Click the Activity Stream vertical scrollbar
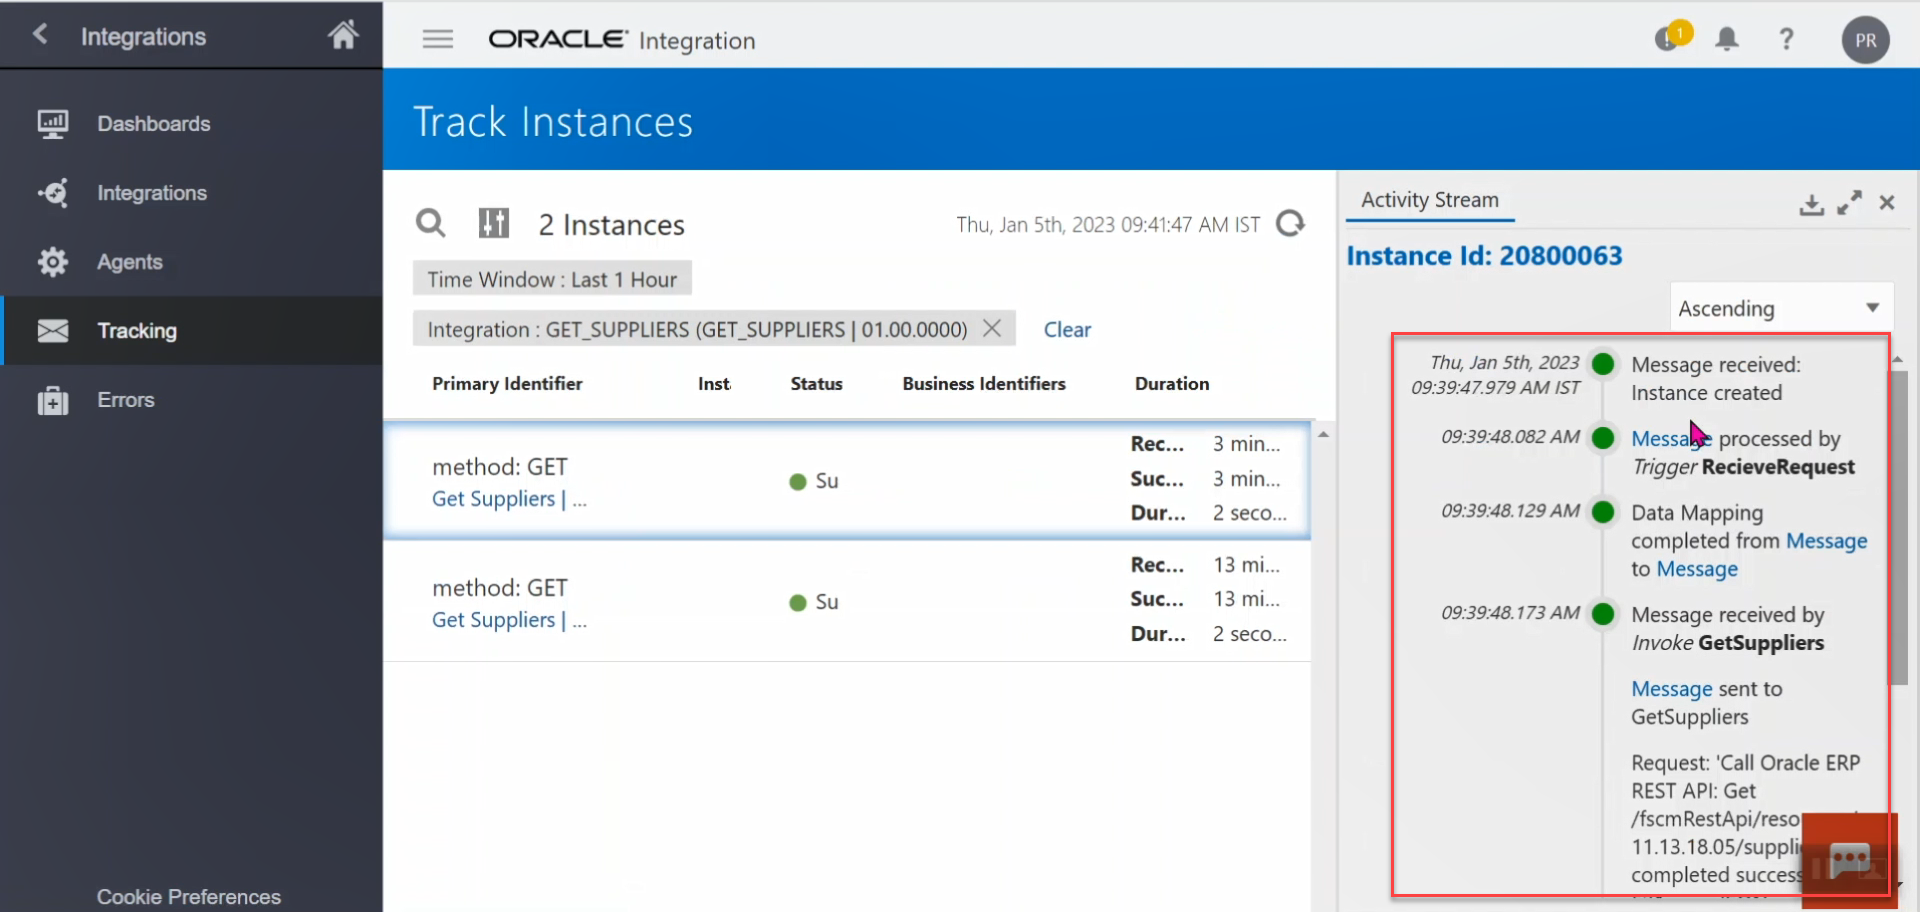 [1898, 528]
